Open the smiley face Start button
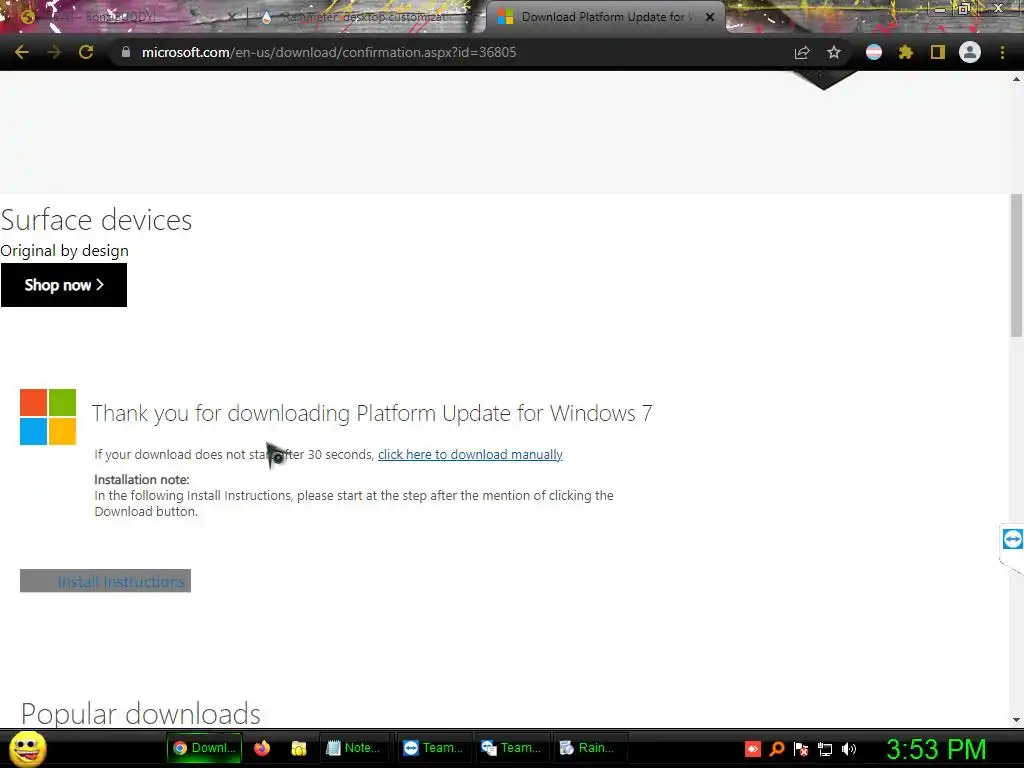This screenshot has height=768, width=1024. [27, 748]
